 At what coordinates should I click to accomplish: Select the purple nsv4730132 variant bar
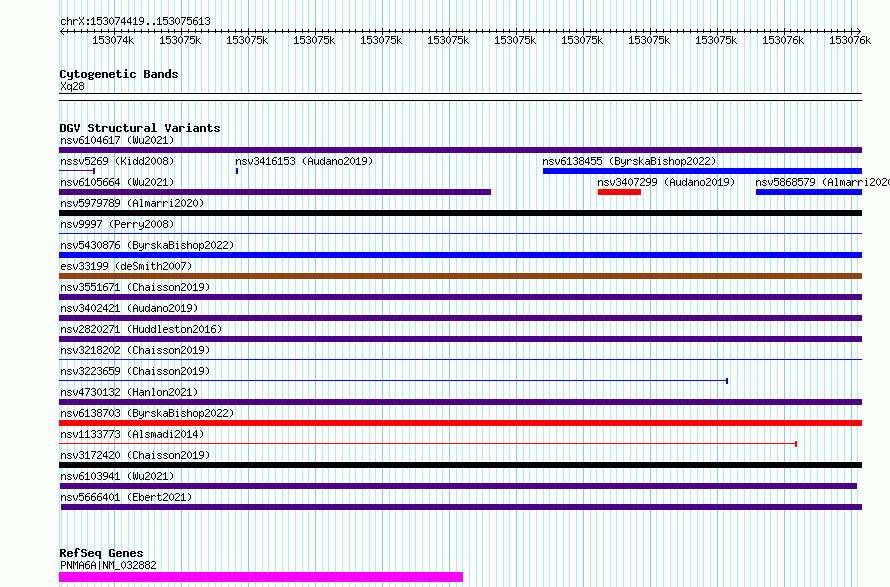460,402
